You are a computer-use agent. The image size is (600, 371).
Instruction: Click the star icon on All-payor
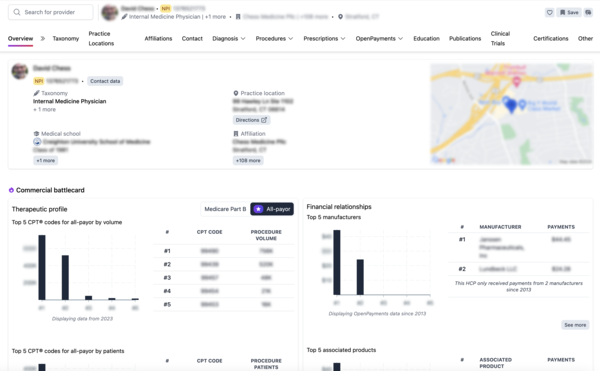pos(258,209)
